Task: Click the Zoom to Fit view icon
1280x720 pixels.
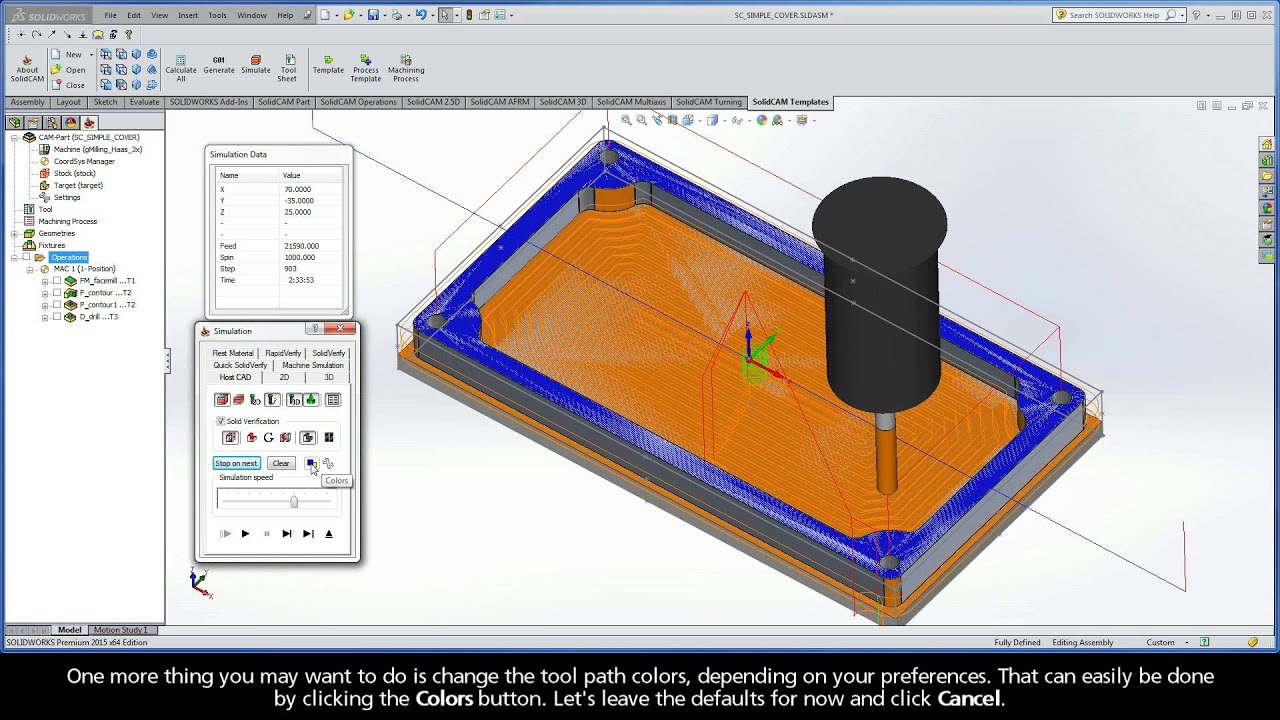Action: 626,120
